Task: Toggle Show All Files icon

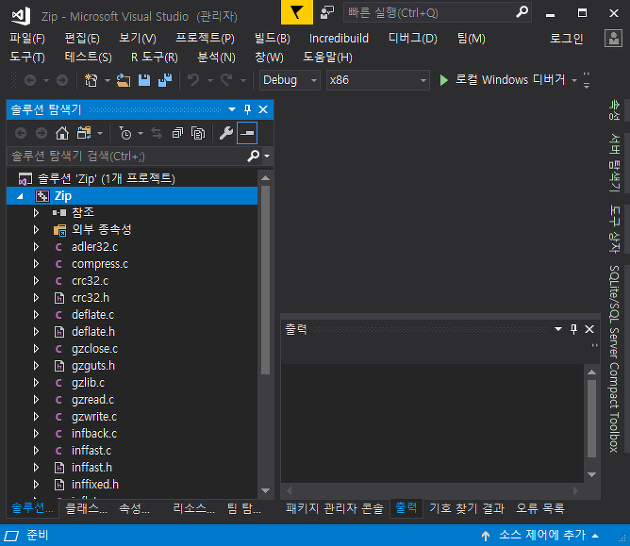Action: click(x=198, y=133)
